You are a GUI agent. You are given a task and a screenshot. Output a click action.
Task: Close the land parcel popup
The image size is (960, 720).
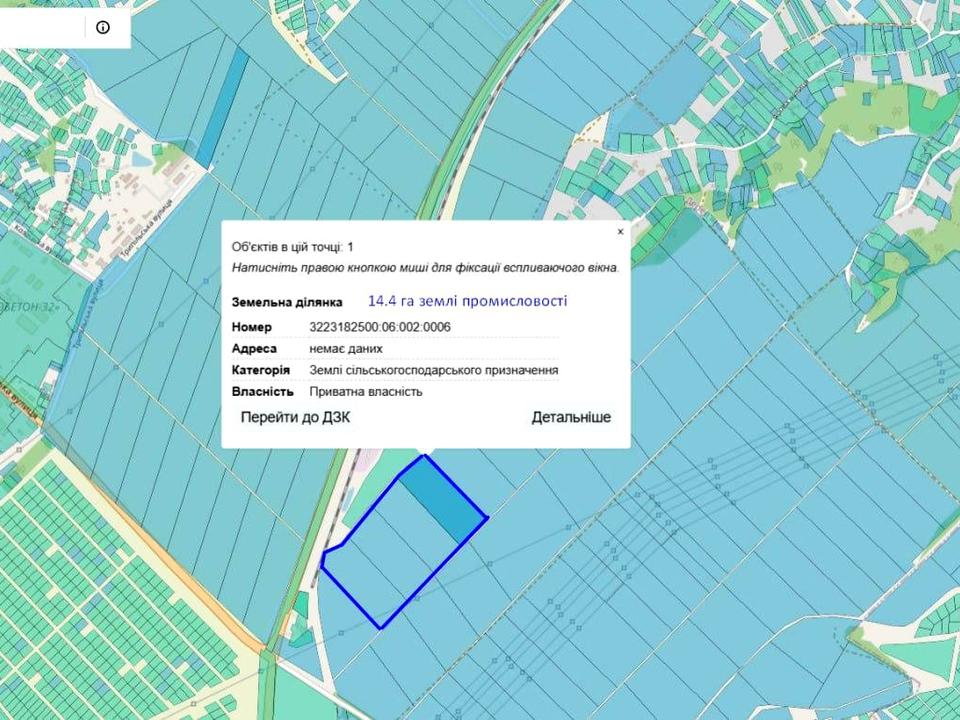point(620,231)
